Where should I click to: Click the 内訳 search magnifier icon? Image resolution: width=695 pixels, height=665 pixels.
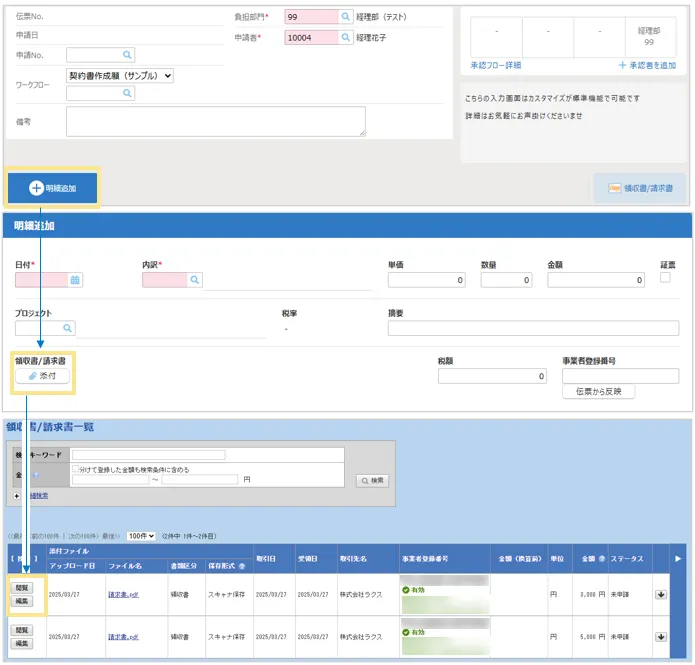pyautogui.click(x=195, y=280)
